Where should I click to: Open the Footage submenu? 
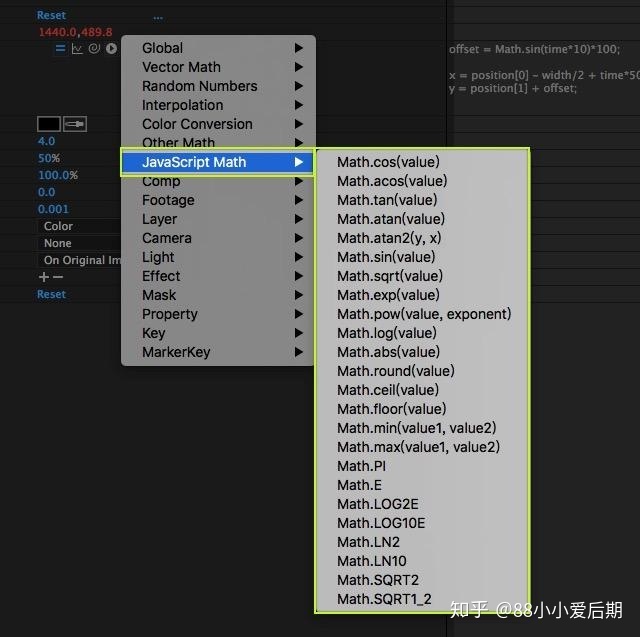pos(218,200)
